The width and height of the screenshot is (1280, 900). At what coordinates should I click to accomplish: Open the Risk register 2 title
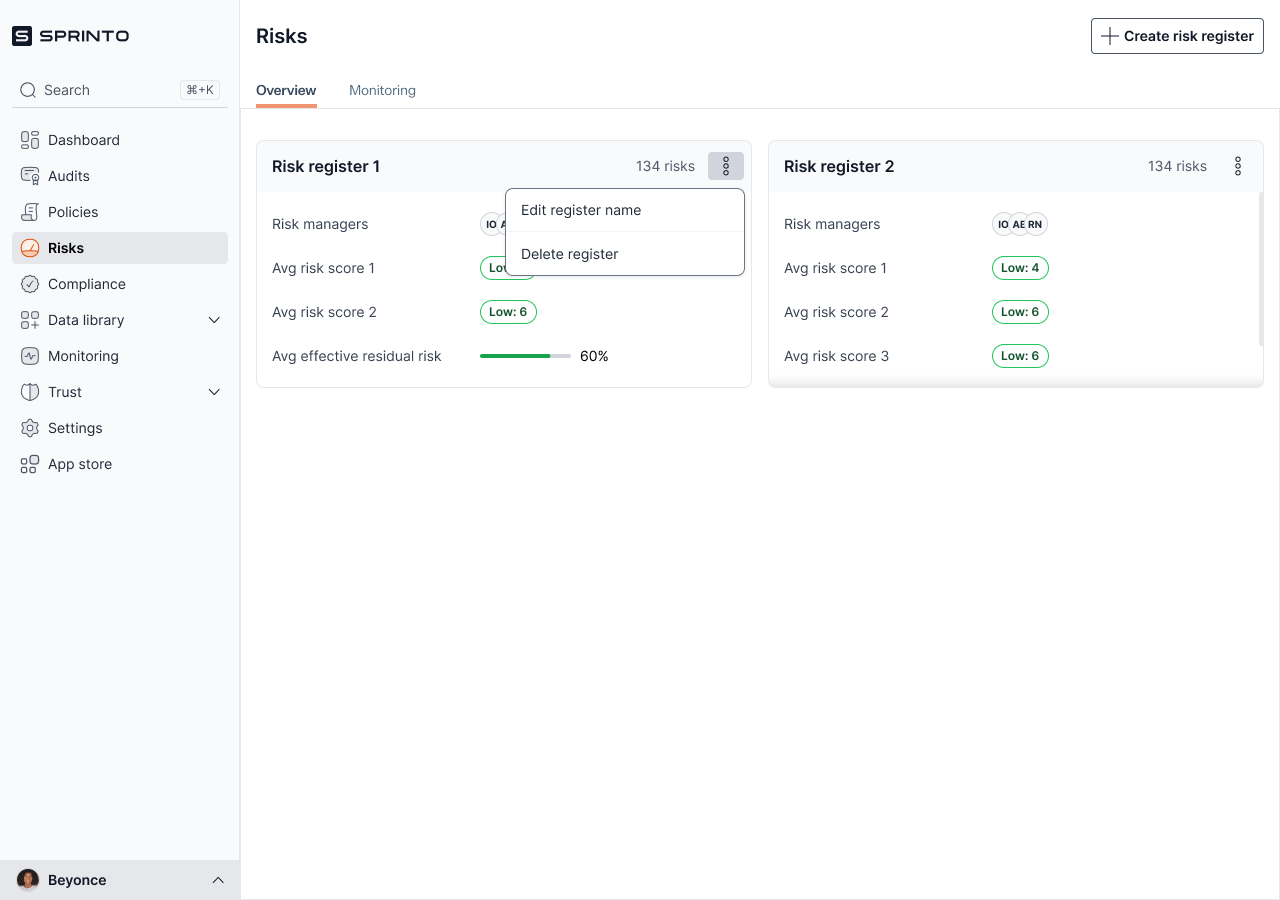point(839,166)
